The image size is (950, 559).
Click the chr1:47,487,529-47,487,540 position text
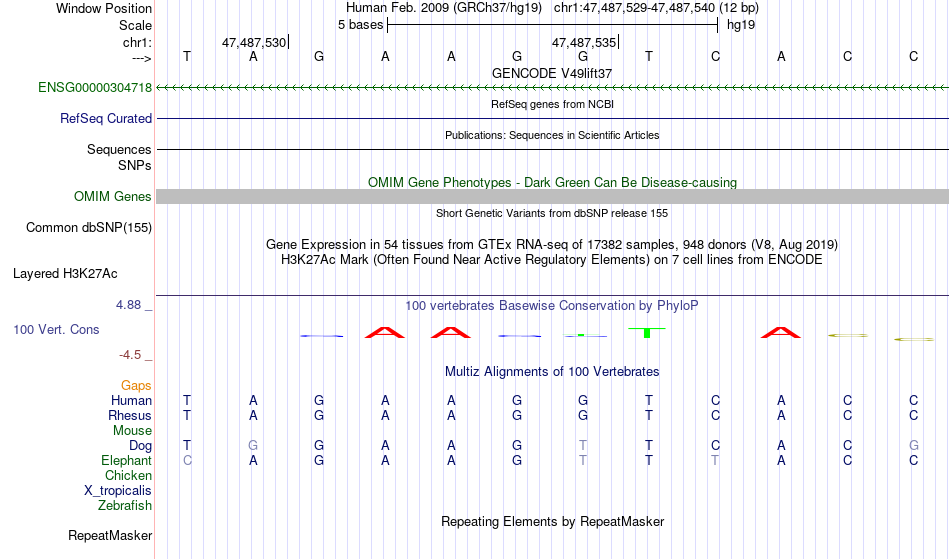coord(656,8)
